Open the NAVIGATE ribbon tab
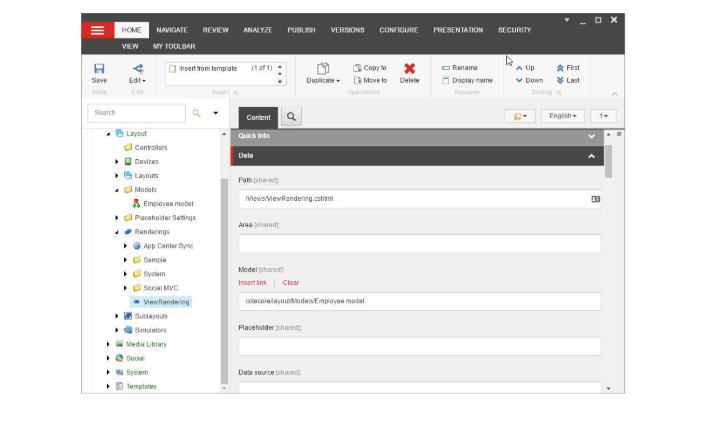This screenshot has width=727, height=423. tap(172, 30)
